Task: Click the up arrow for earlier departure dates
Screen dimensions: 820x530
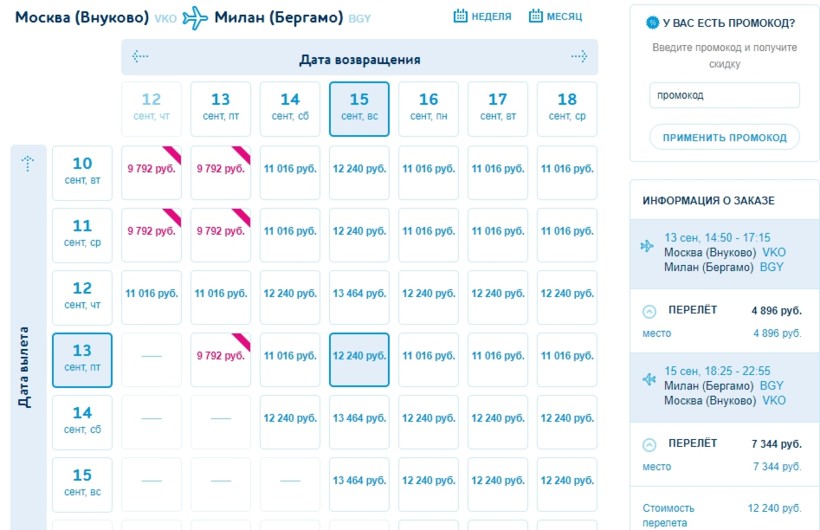Action: 28,164
